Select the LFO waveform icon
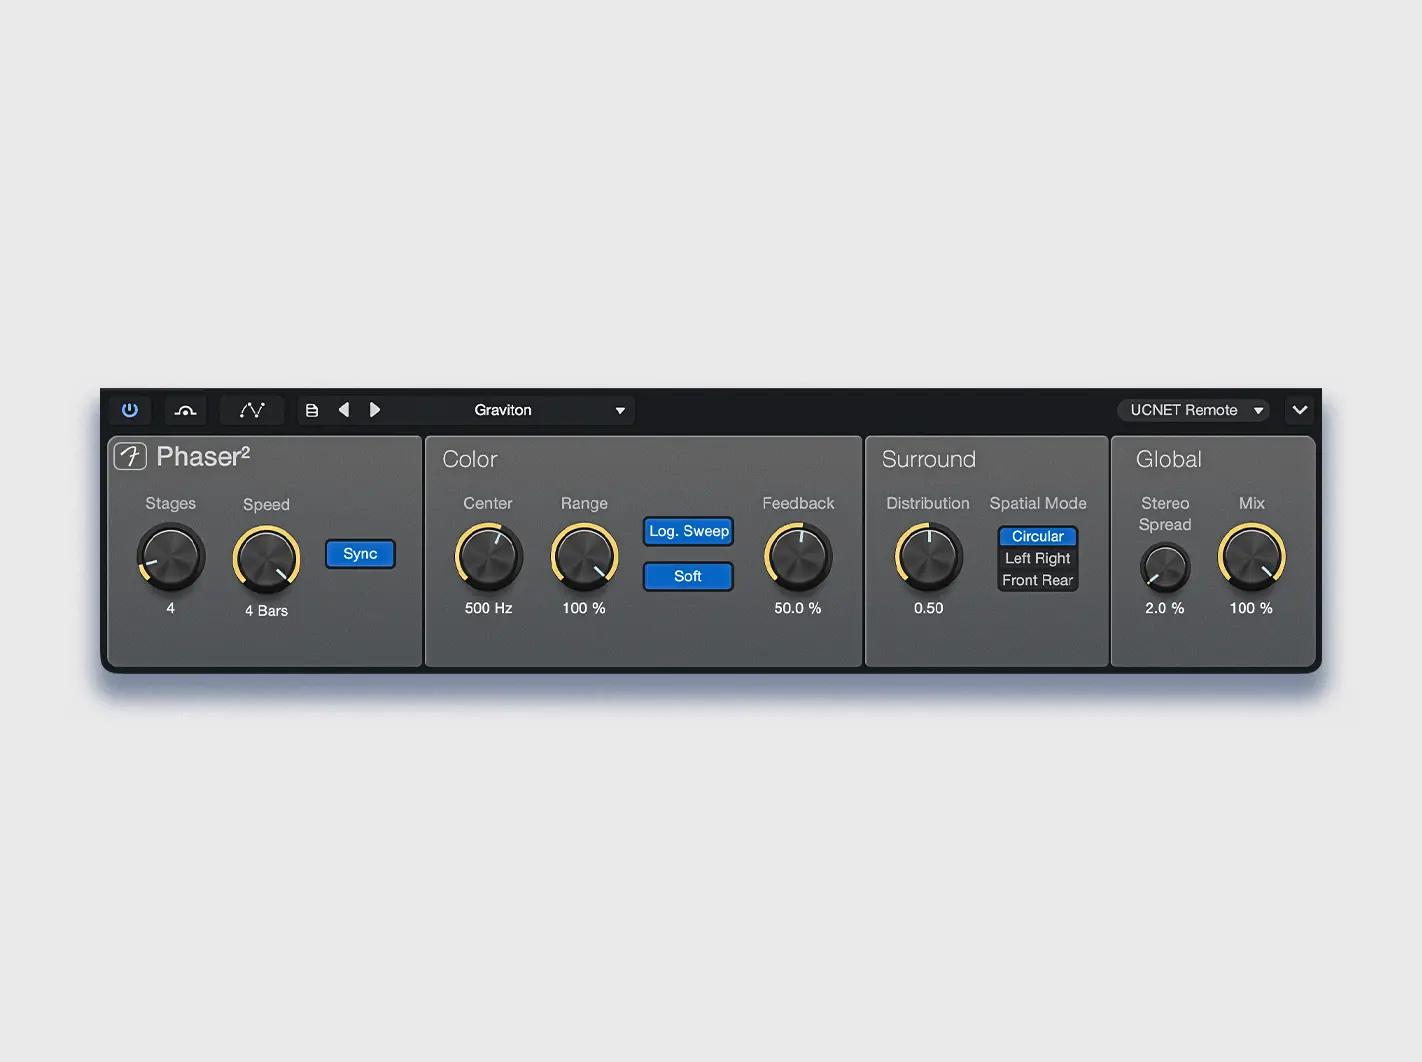The width and height of the screenshot is (1422, 1062). 251,410
